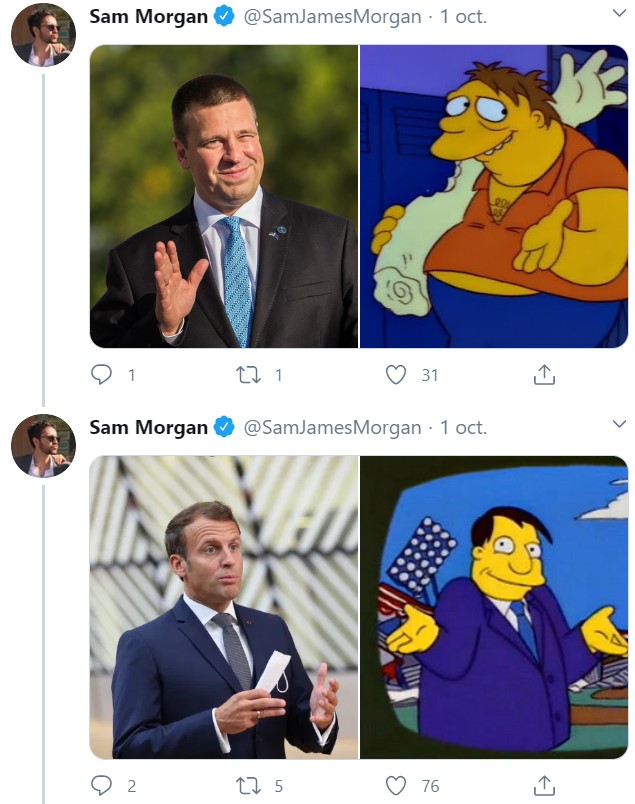Like the first tweet with 31 likes
Screen dimensions: 635x804
[x=397, y=375]
